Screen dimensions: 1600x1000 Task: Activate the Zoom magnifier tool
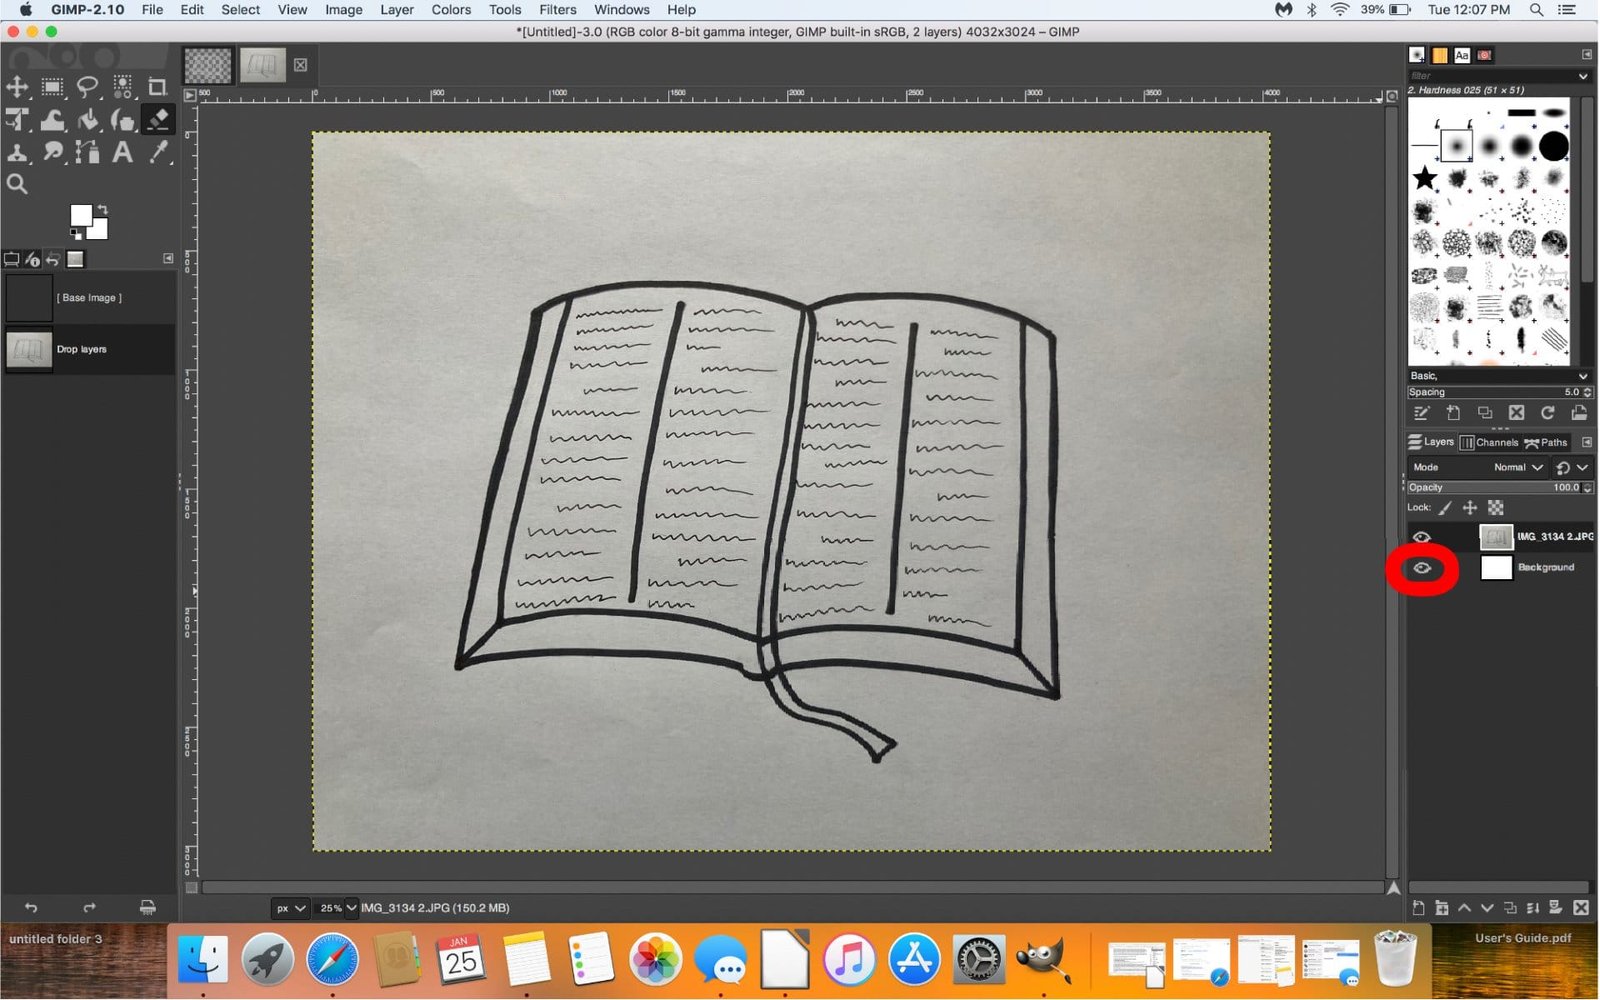point(17,184)
